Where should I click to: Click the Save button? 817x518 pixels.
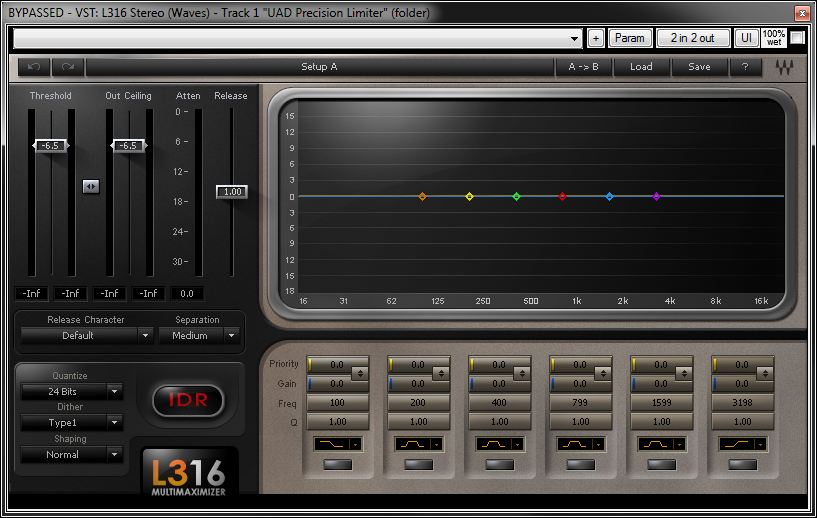pyautogui.click(x=699, y=67)
